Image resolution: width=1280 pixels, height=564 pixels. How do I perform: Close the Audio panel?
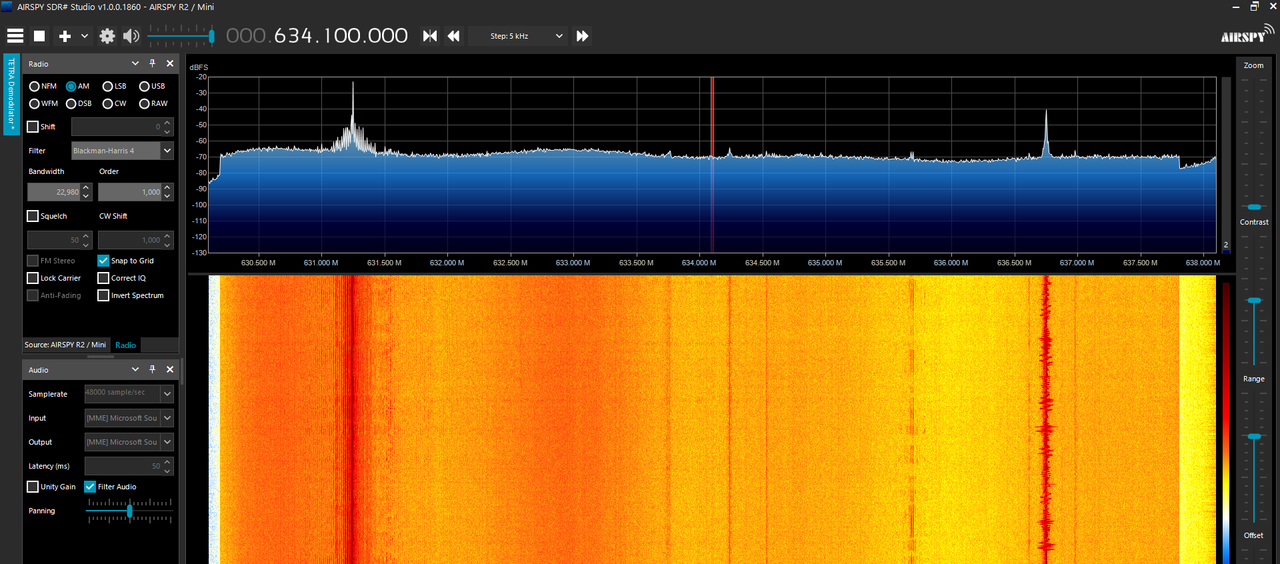pyautogui.click(x=170, y=370)
